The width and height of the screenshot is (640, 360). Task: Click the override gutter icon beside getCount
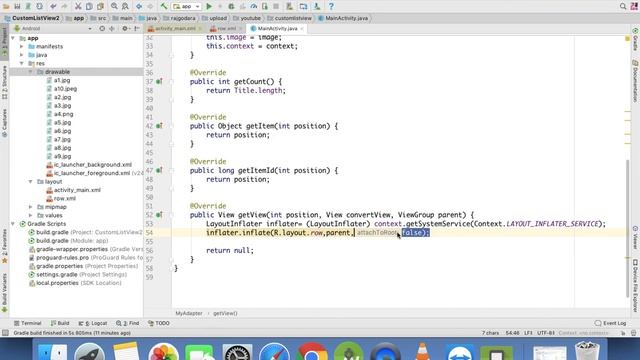click(x=159, y=82)
